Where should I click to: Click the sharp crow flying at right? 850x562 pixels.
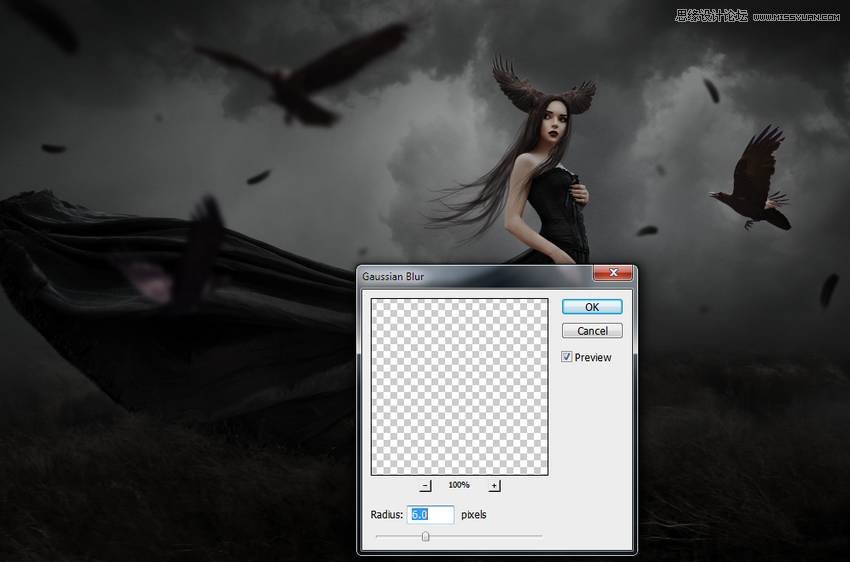[752, 180]
